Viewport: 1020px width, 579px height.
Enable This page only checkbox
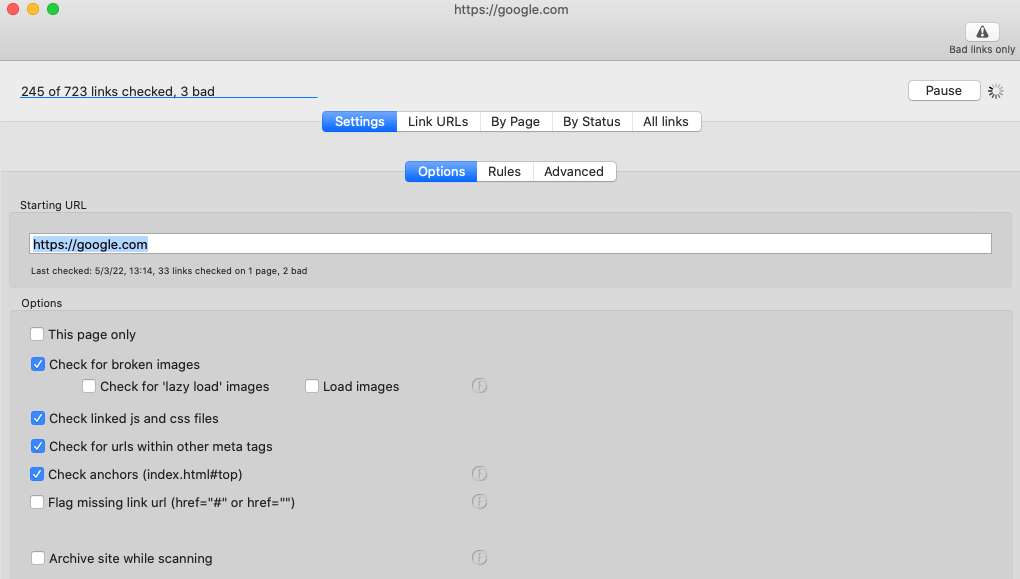(x=37, y=334)
